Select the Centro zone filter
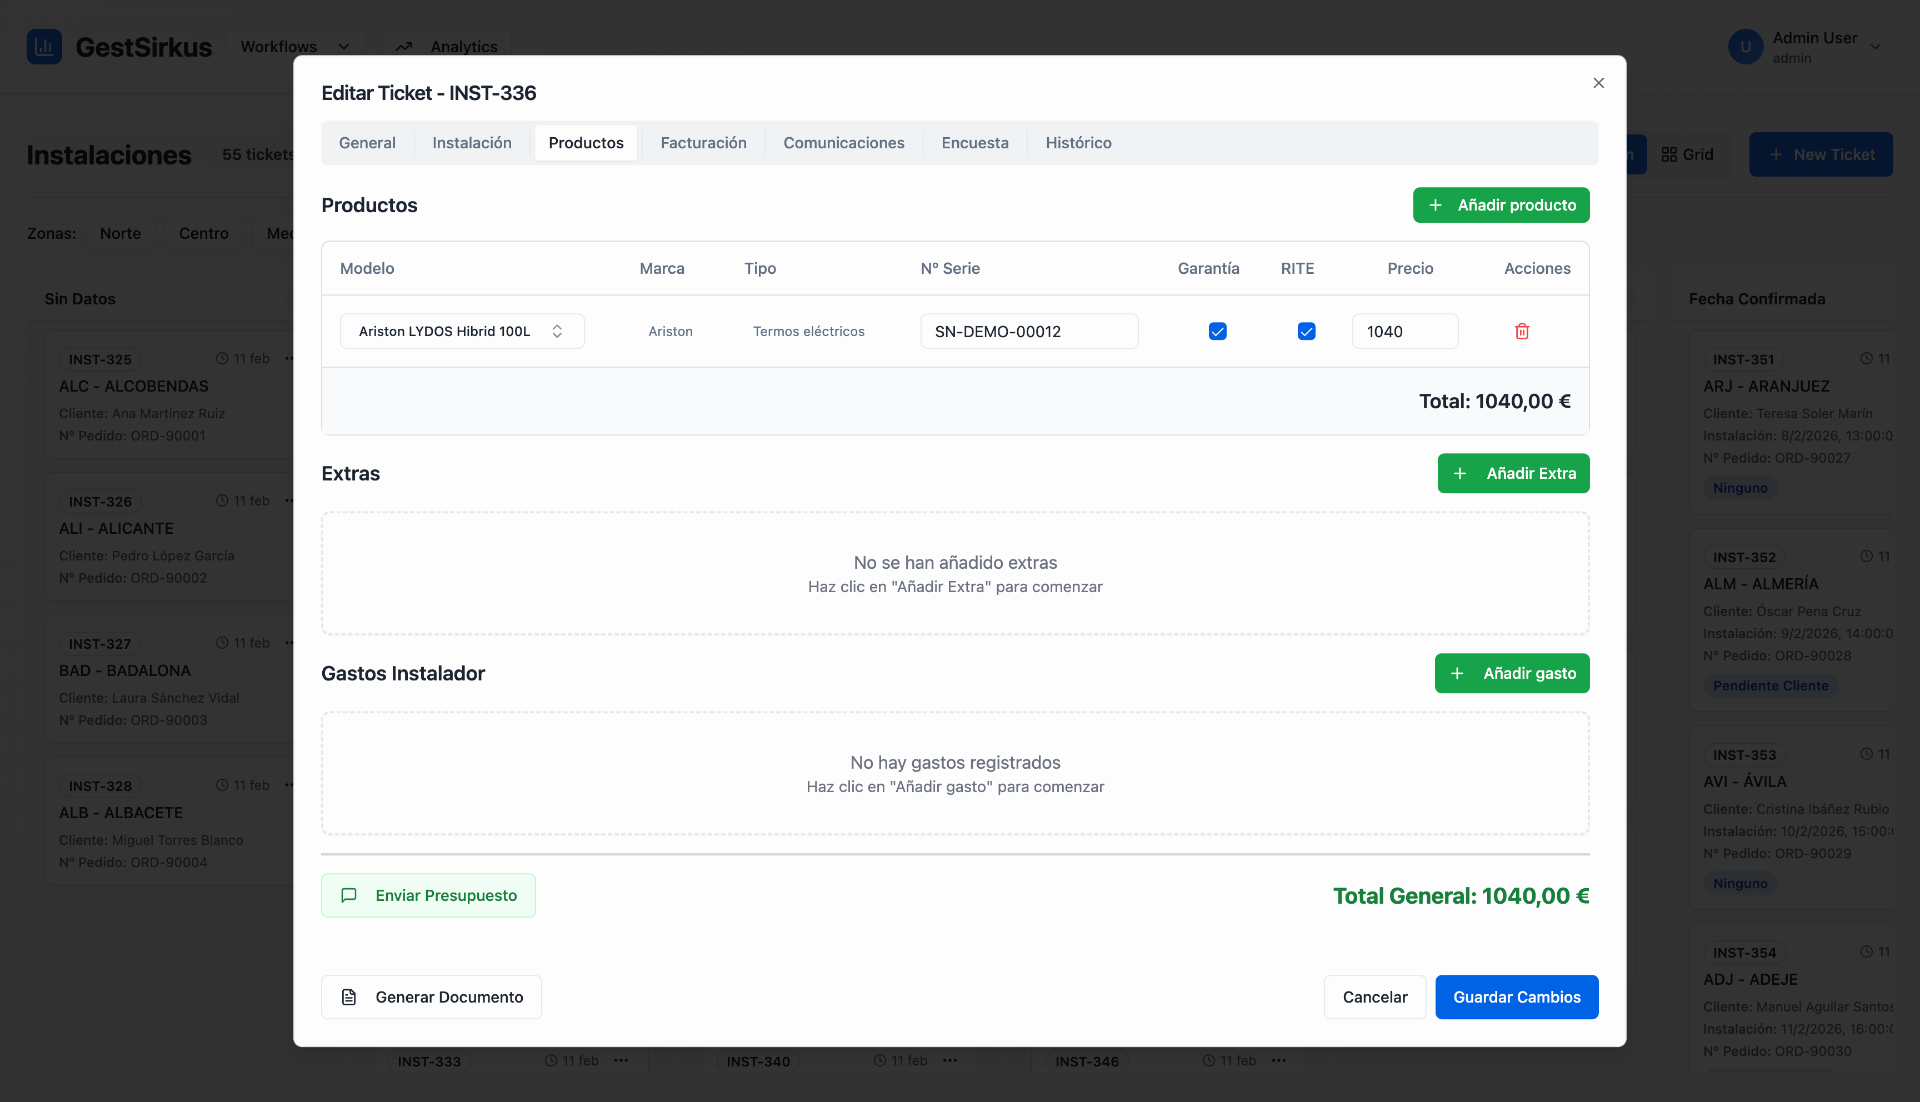Screen dimensions: 1920x1102 (204, 233)
